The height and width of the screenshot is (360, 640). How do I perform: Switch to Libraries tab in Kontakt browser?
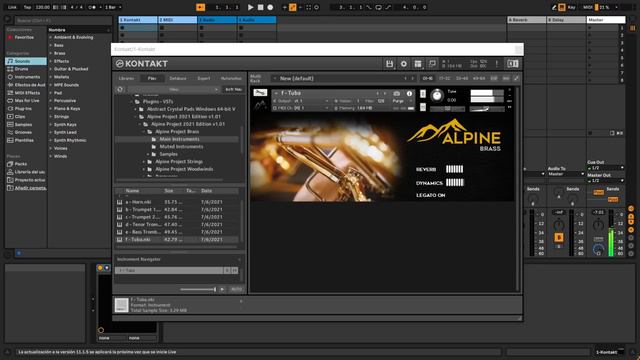pyautogui.click(x=127, y=78)
